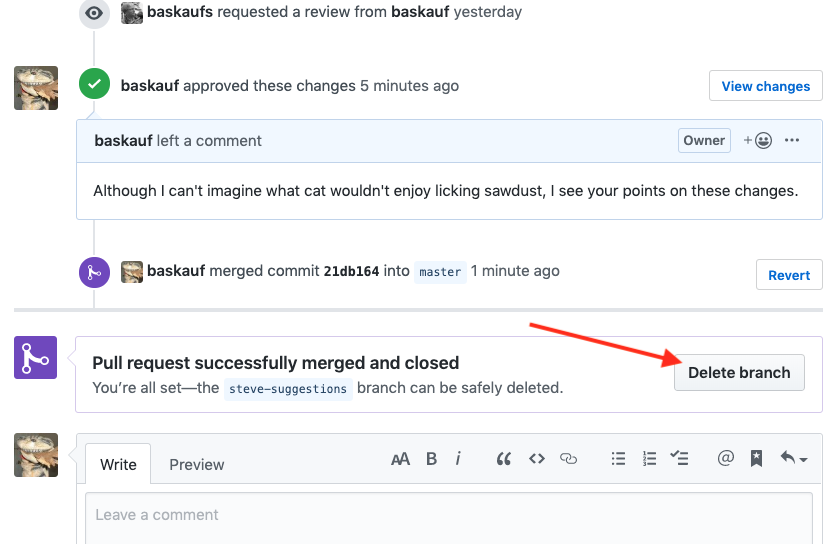Viewport: 834px width, 544px height.
Task: Mention a user with the @ icon
Action: click(725, 457)
